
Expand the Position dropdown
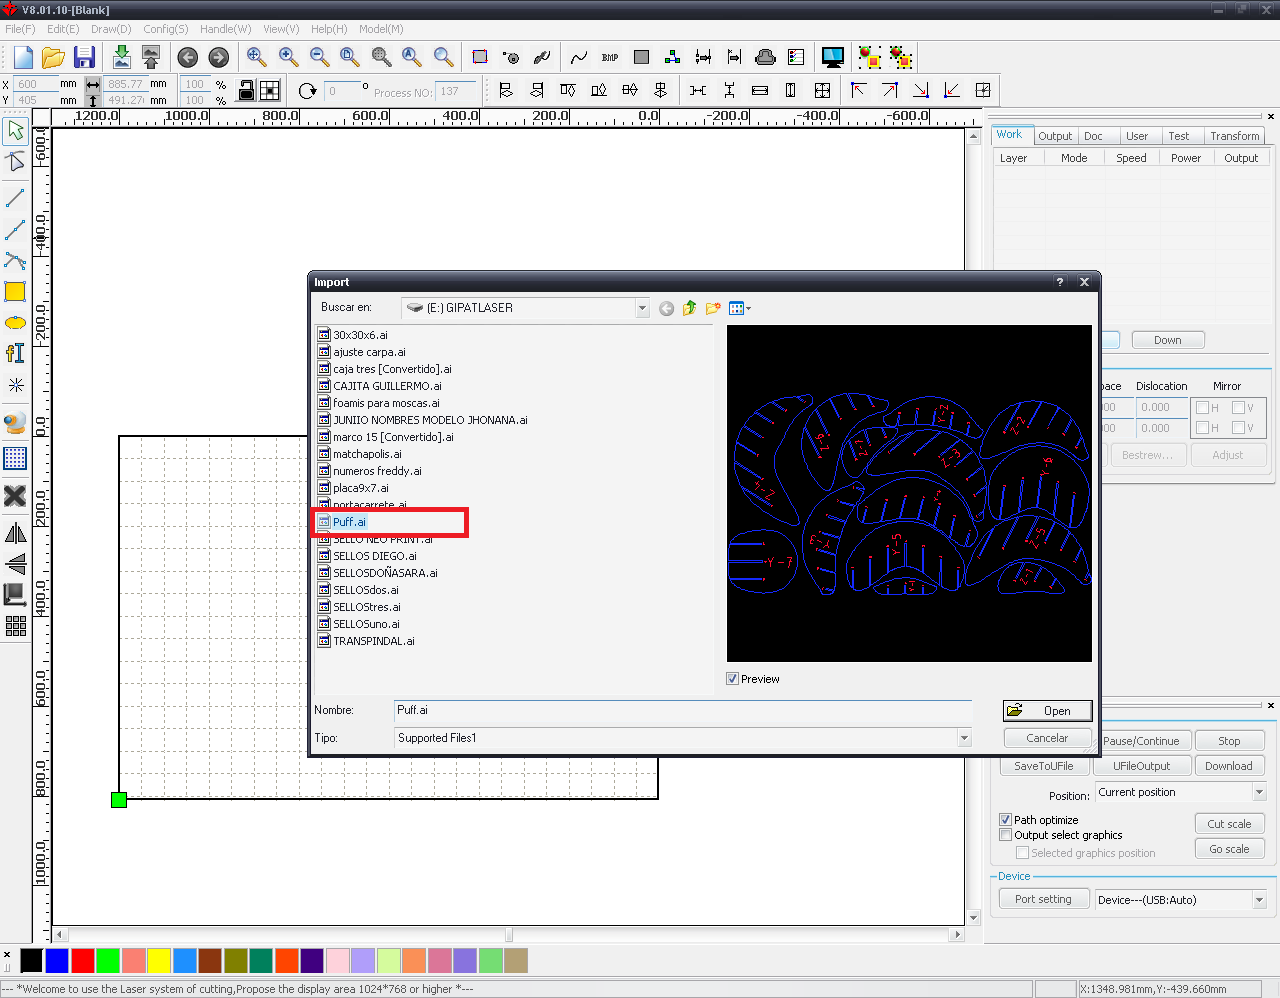[x=1259, y=792]
